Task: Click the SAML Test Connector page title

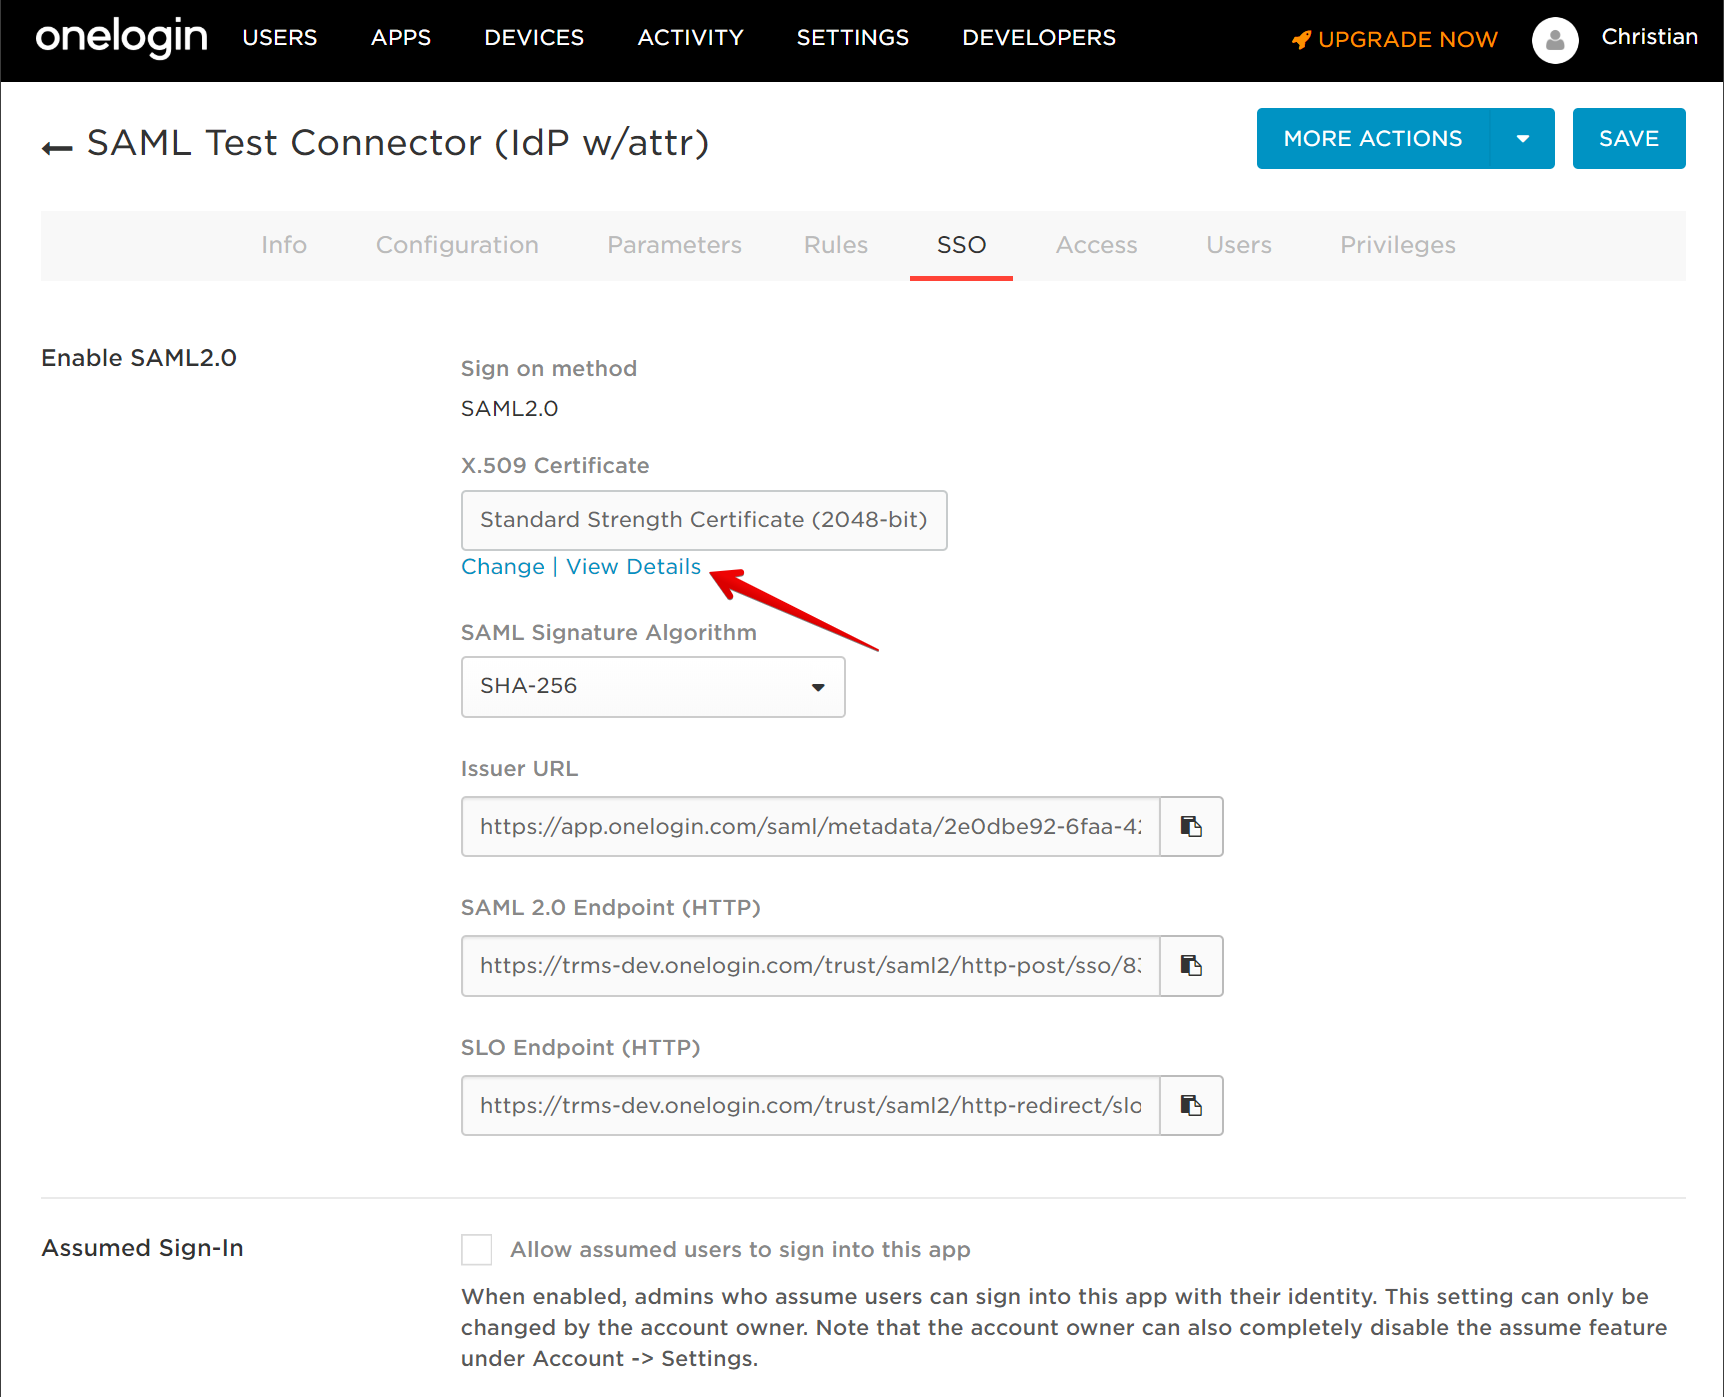Action: coord(398,143)
